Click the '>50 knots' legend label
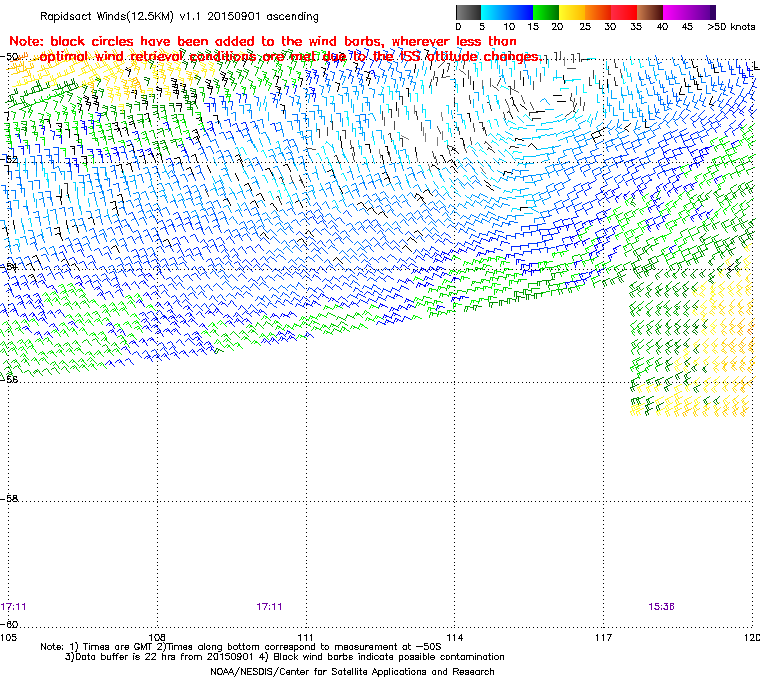The image size is (760, 688). click(x=731, y=27)
